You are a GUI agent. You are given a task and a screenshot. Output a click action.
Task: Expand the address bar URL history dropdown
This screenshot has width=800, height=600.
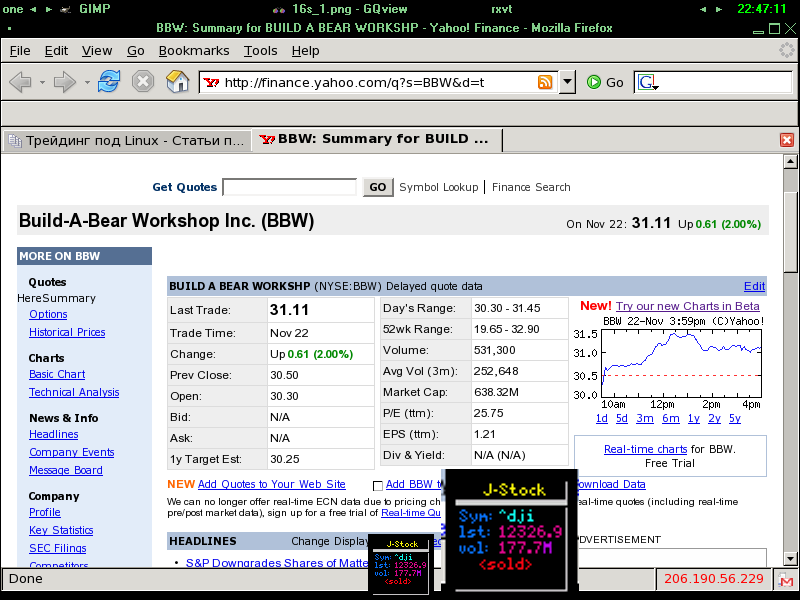click(567, 82)
